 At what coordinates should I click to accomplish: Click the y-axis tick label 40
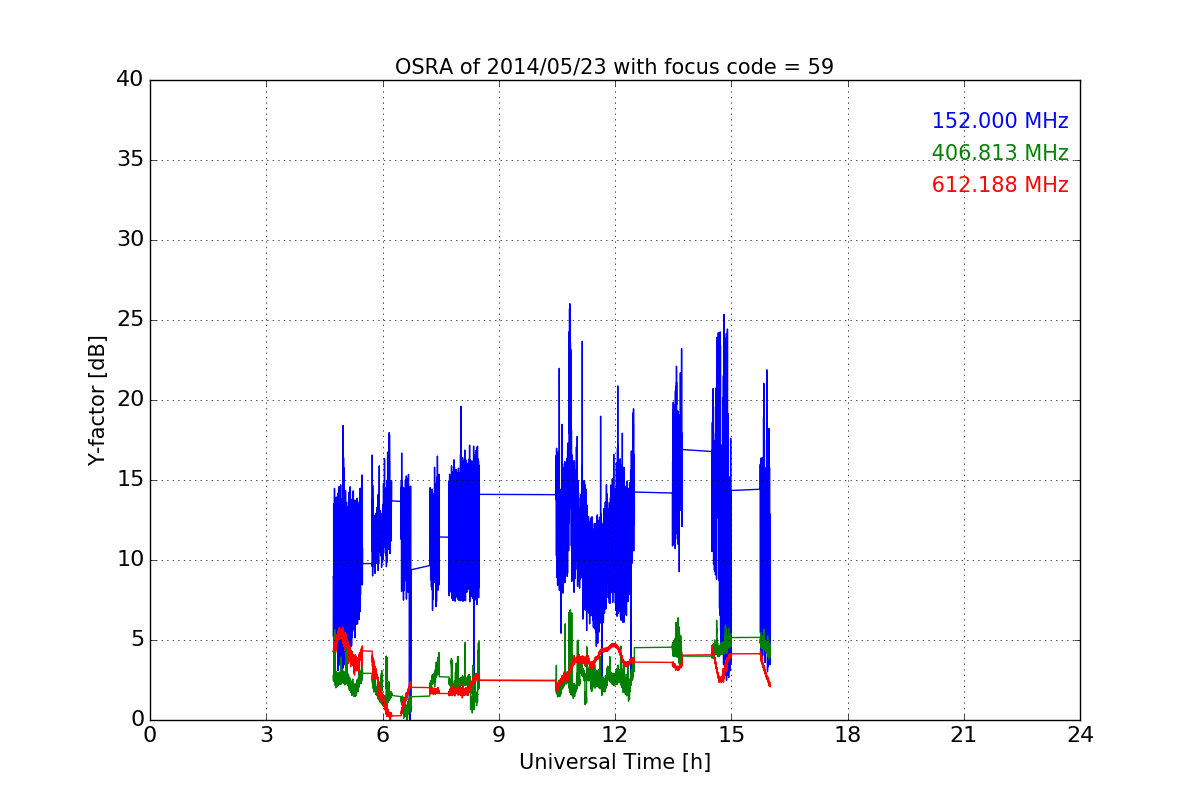[130, 80]
